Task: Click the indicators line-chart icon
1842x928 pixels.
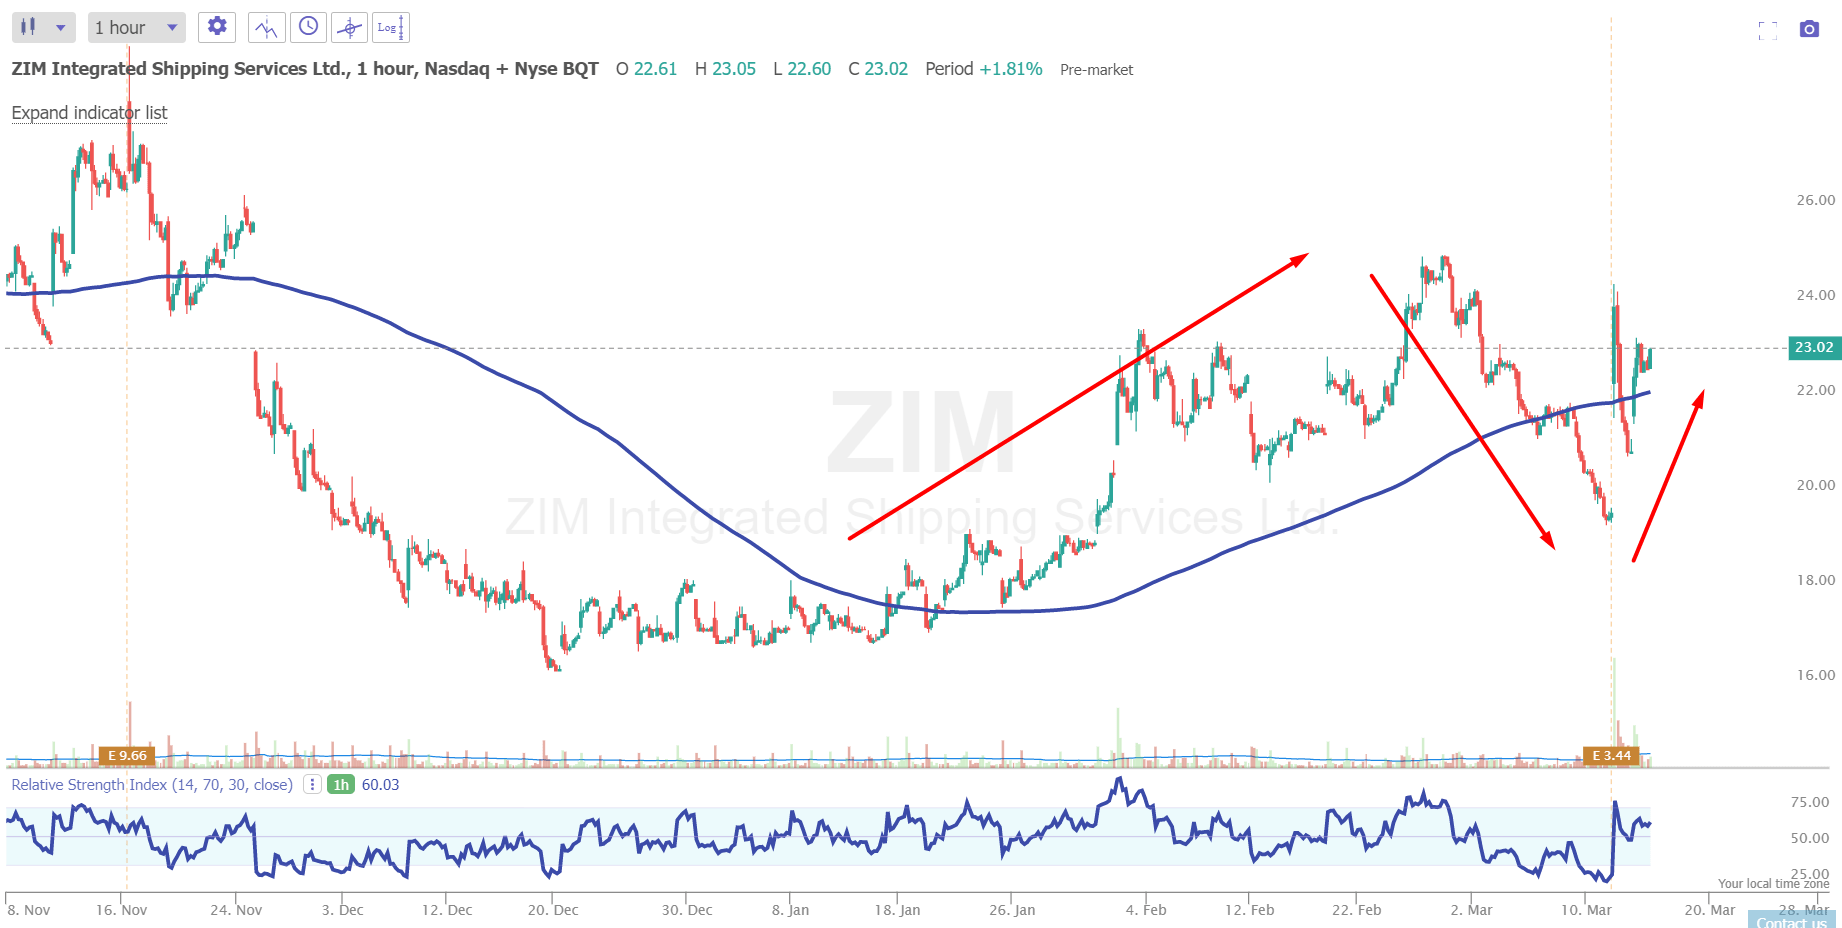Action: (x=266, y=27)
